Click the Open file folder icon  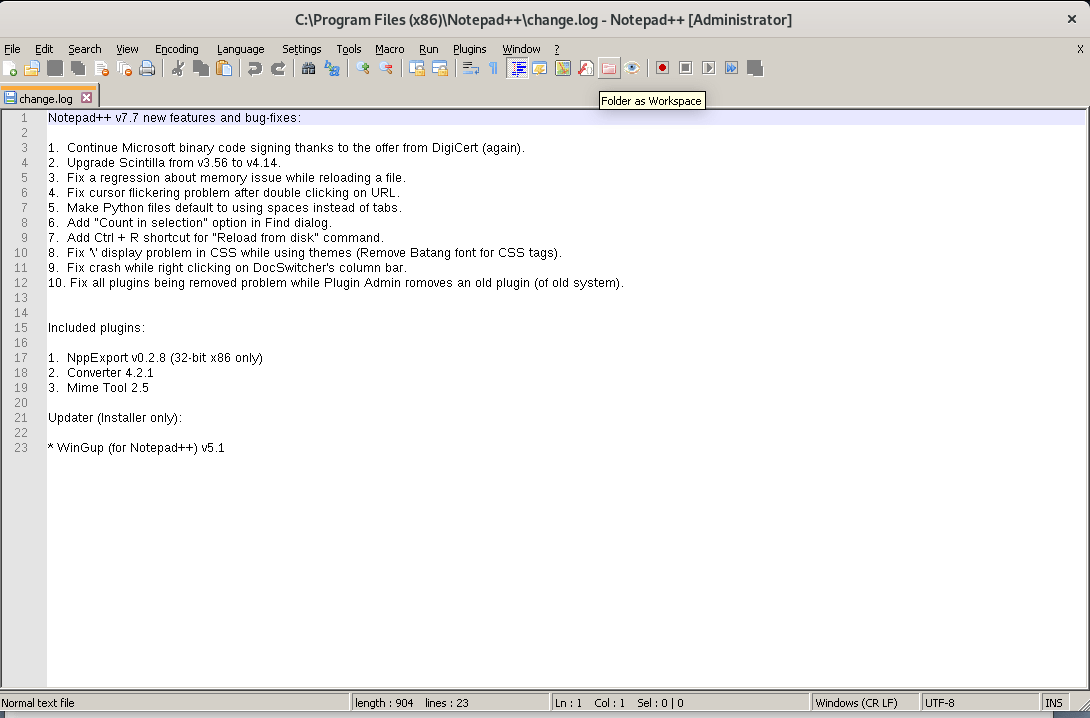coord(32,68)
